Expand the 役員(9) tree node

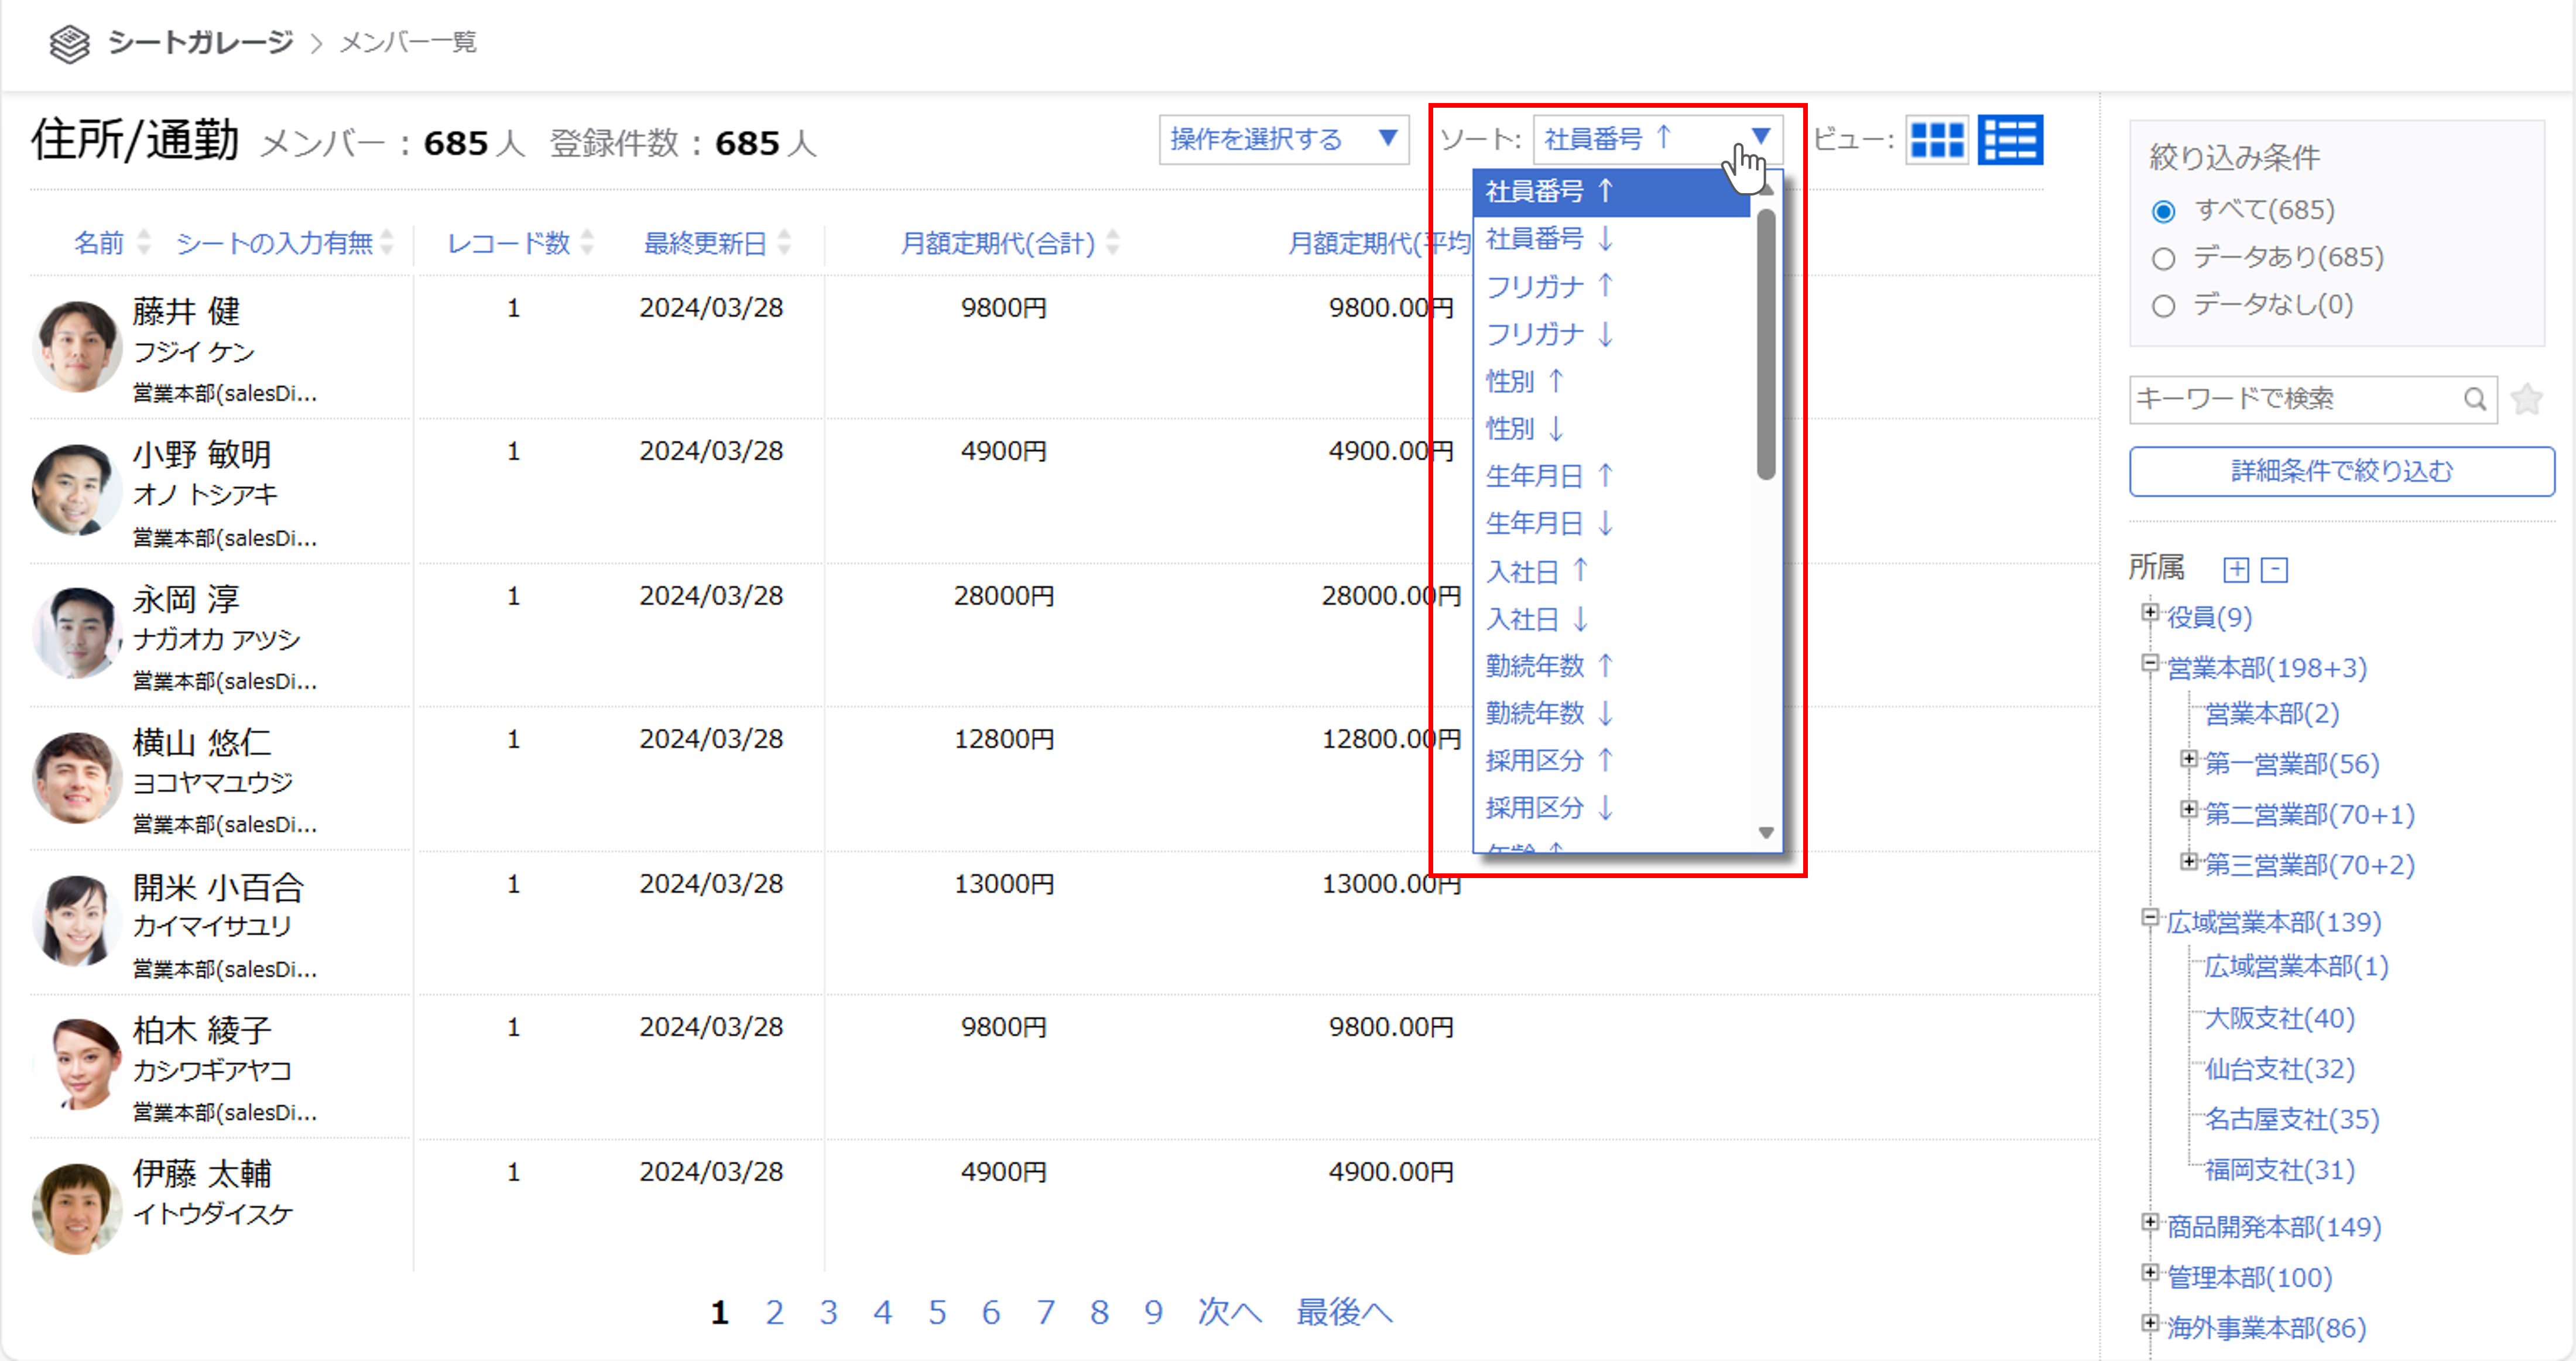click(2150, 612)
